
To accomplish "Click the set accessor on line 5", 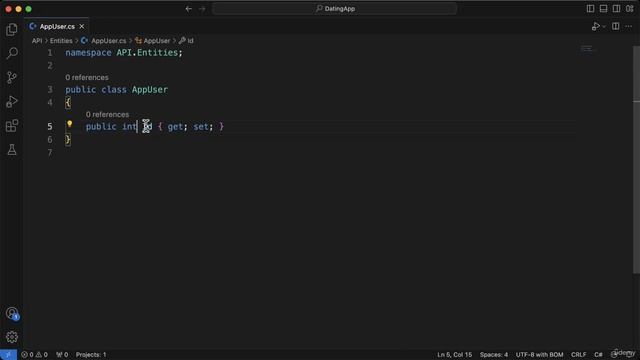I will [201, 127].
